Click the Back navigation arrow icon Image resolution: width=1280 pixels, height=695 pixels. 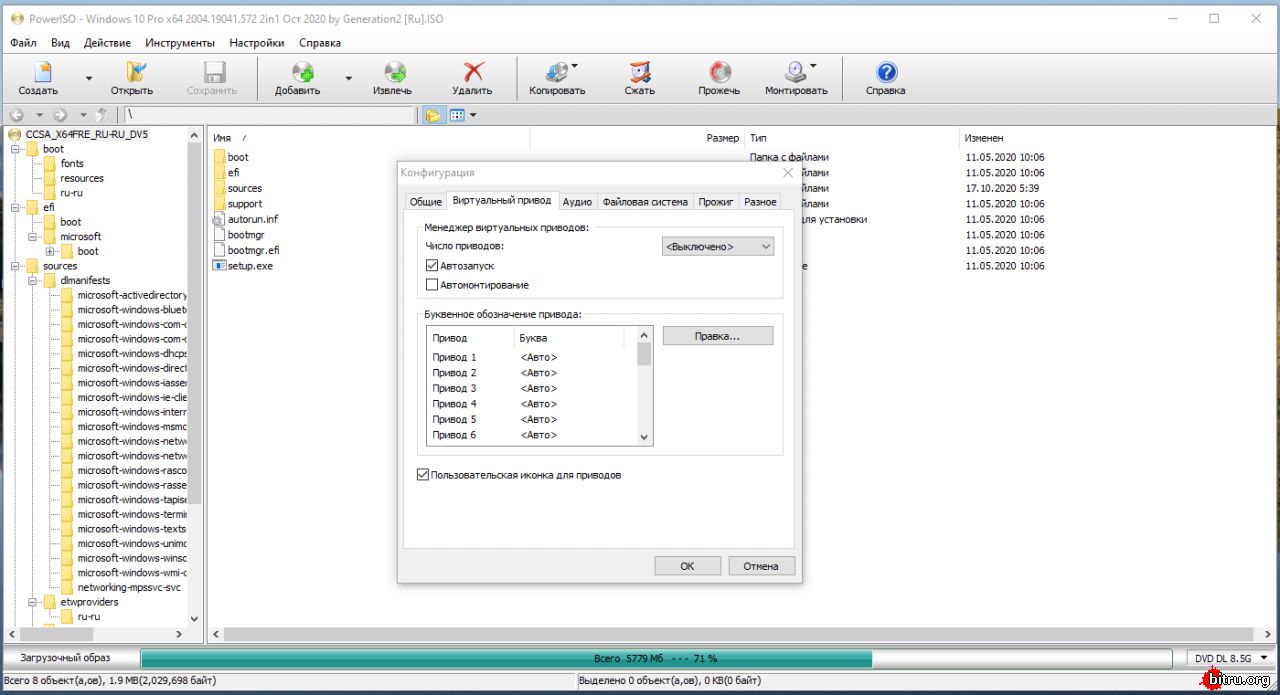tap(17, 115)
